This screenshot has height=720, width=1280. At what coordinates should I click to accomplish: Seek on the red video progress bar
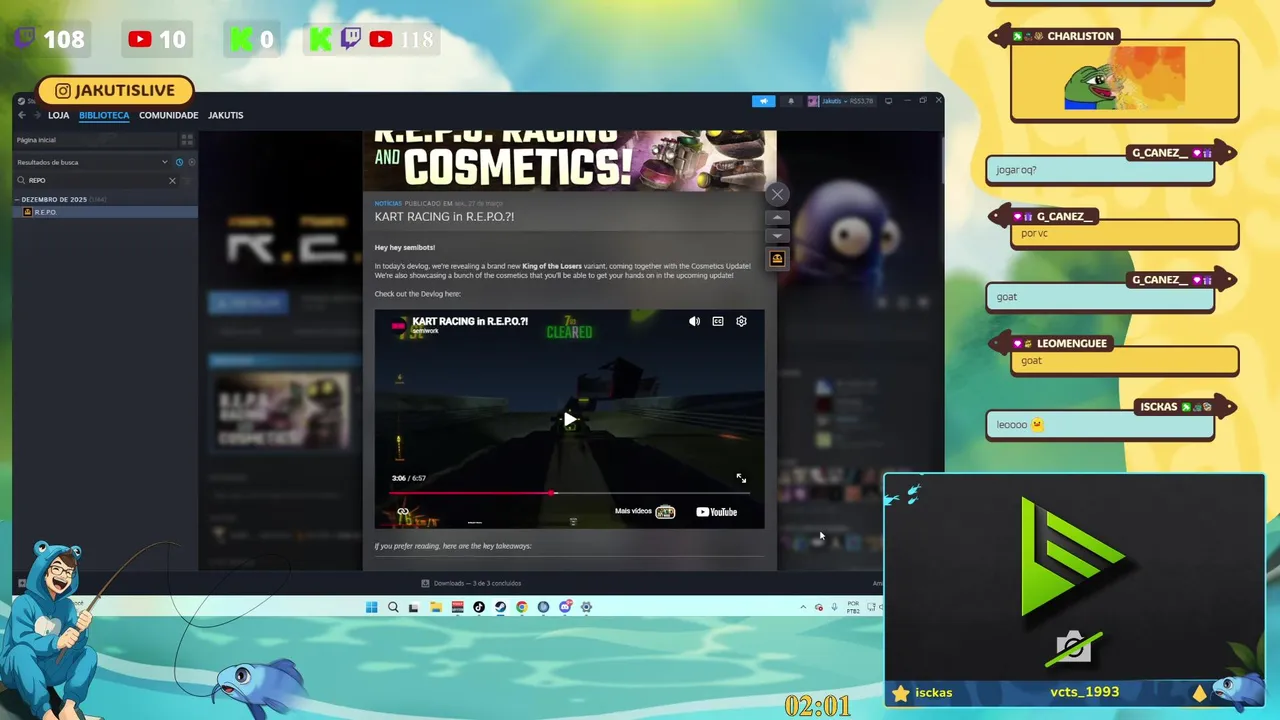point(570,493)
